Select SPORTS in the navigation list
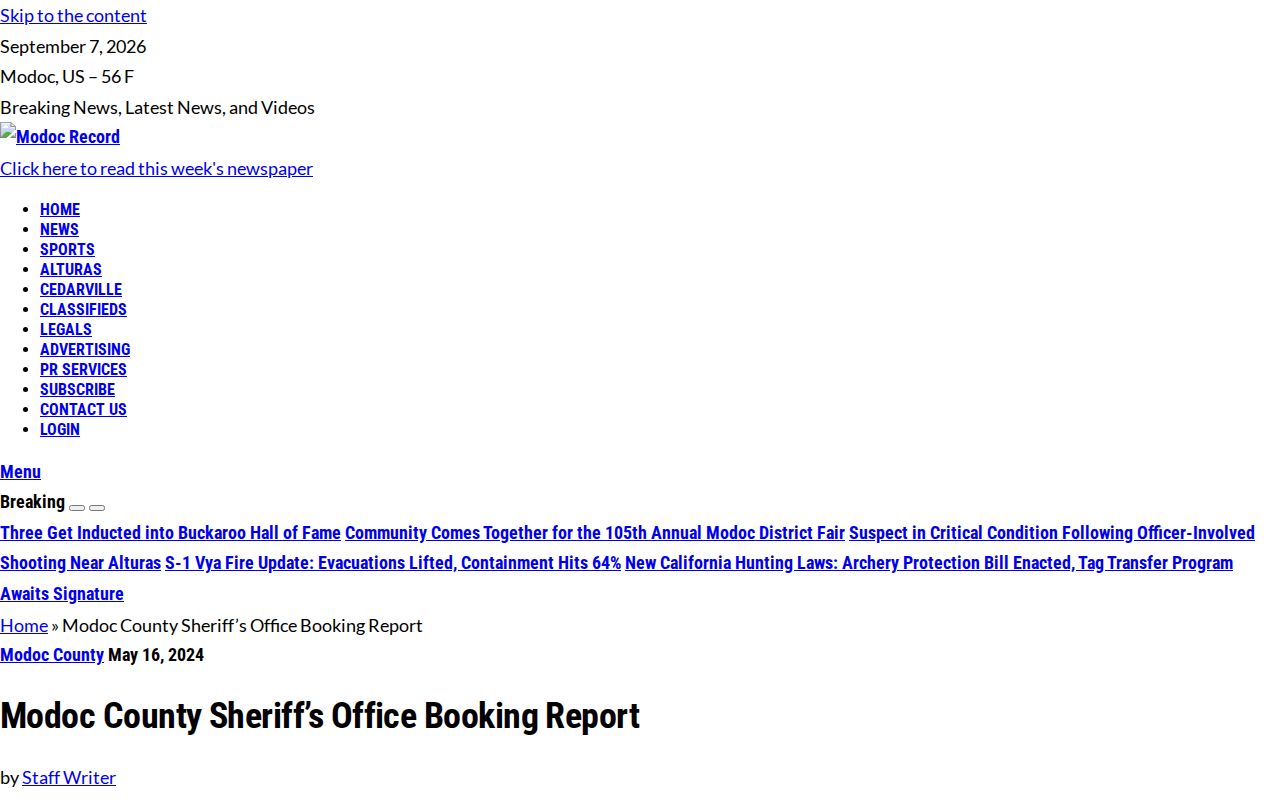Image resolution: width=1280 pixels, height=800 pixels. (67, 249)
